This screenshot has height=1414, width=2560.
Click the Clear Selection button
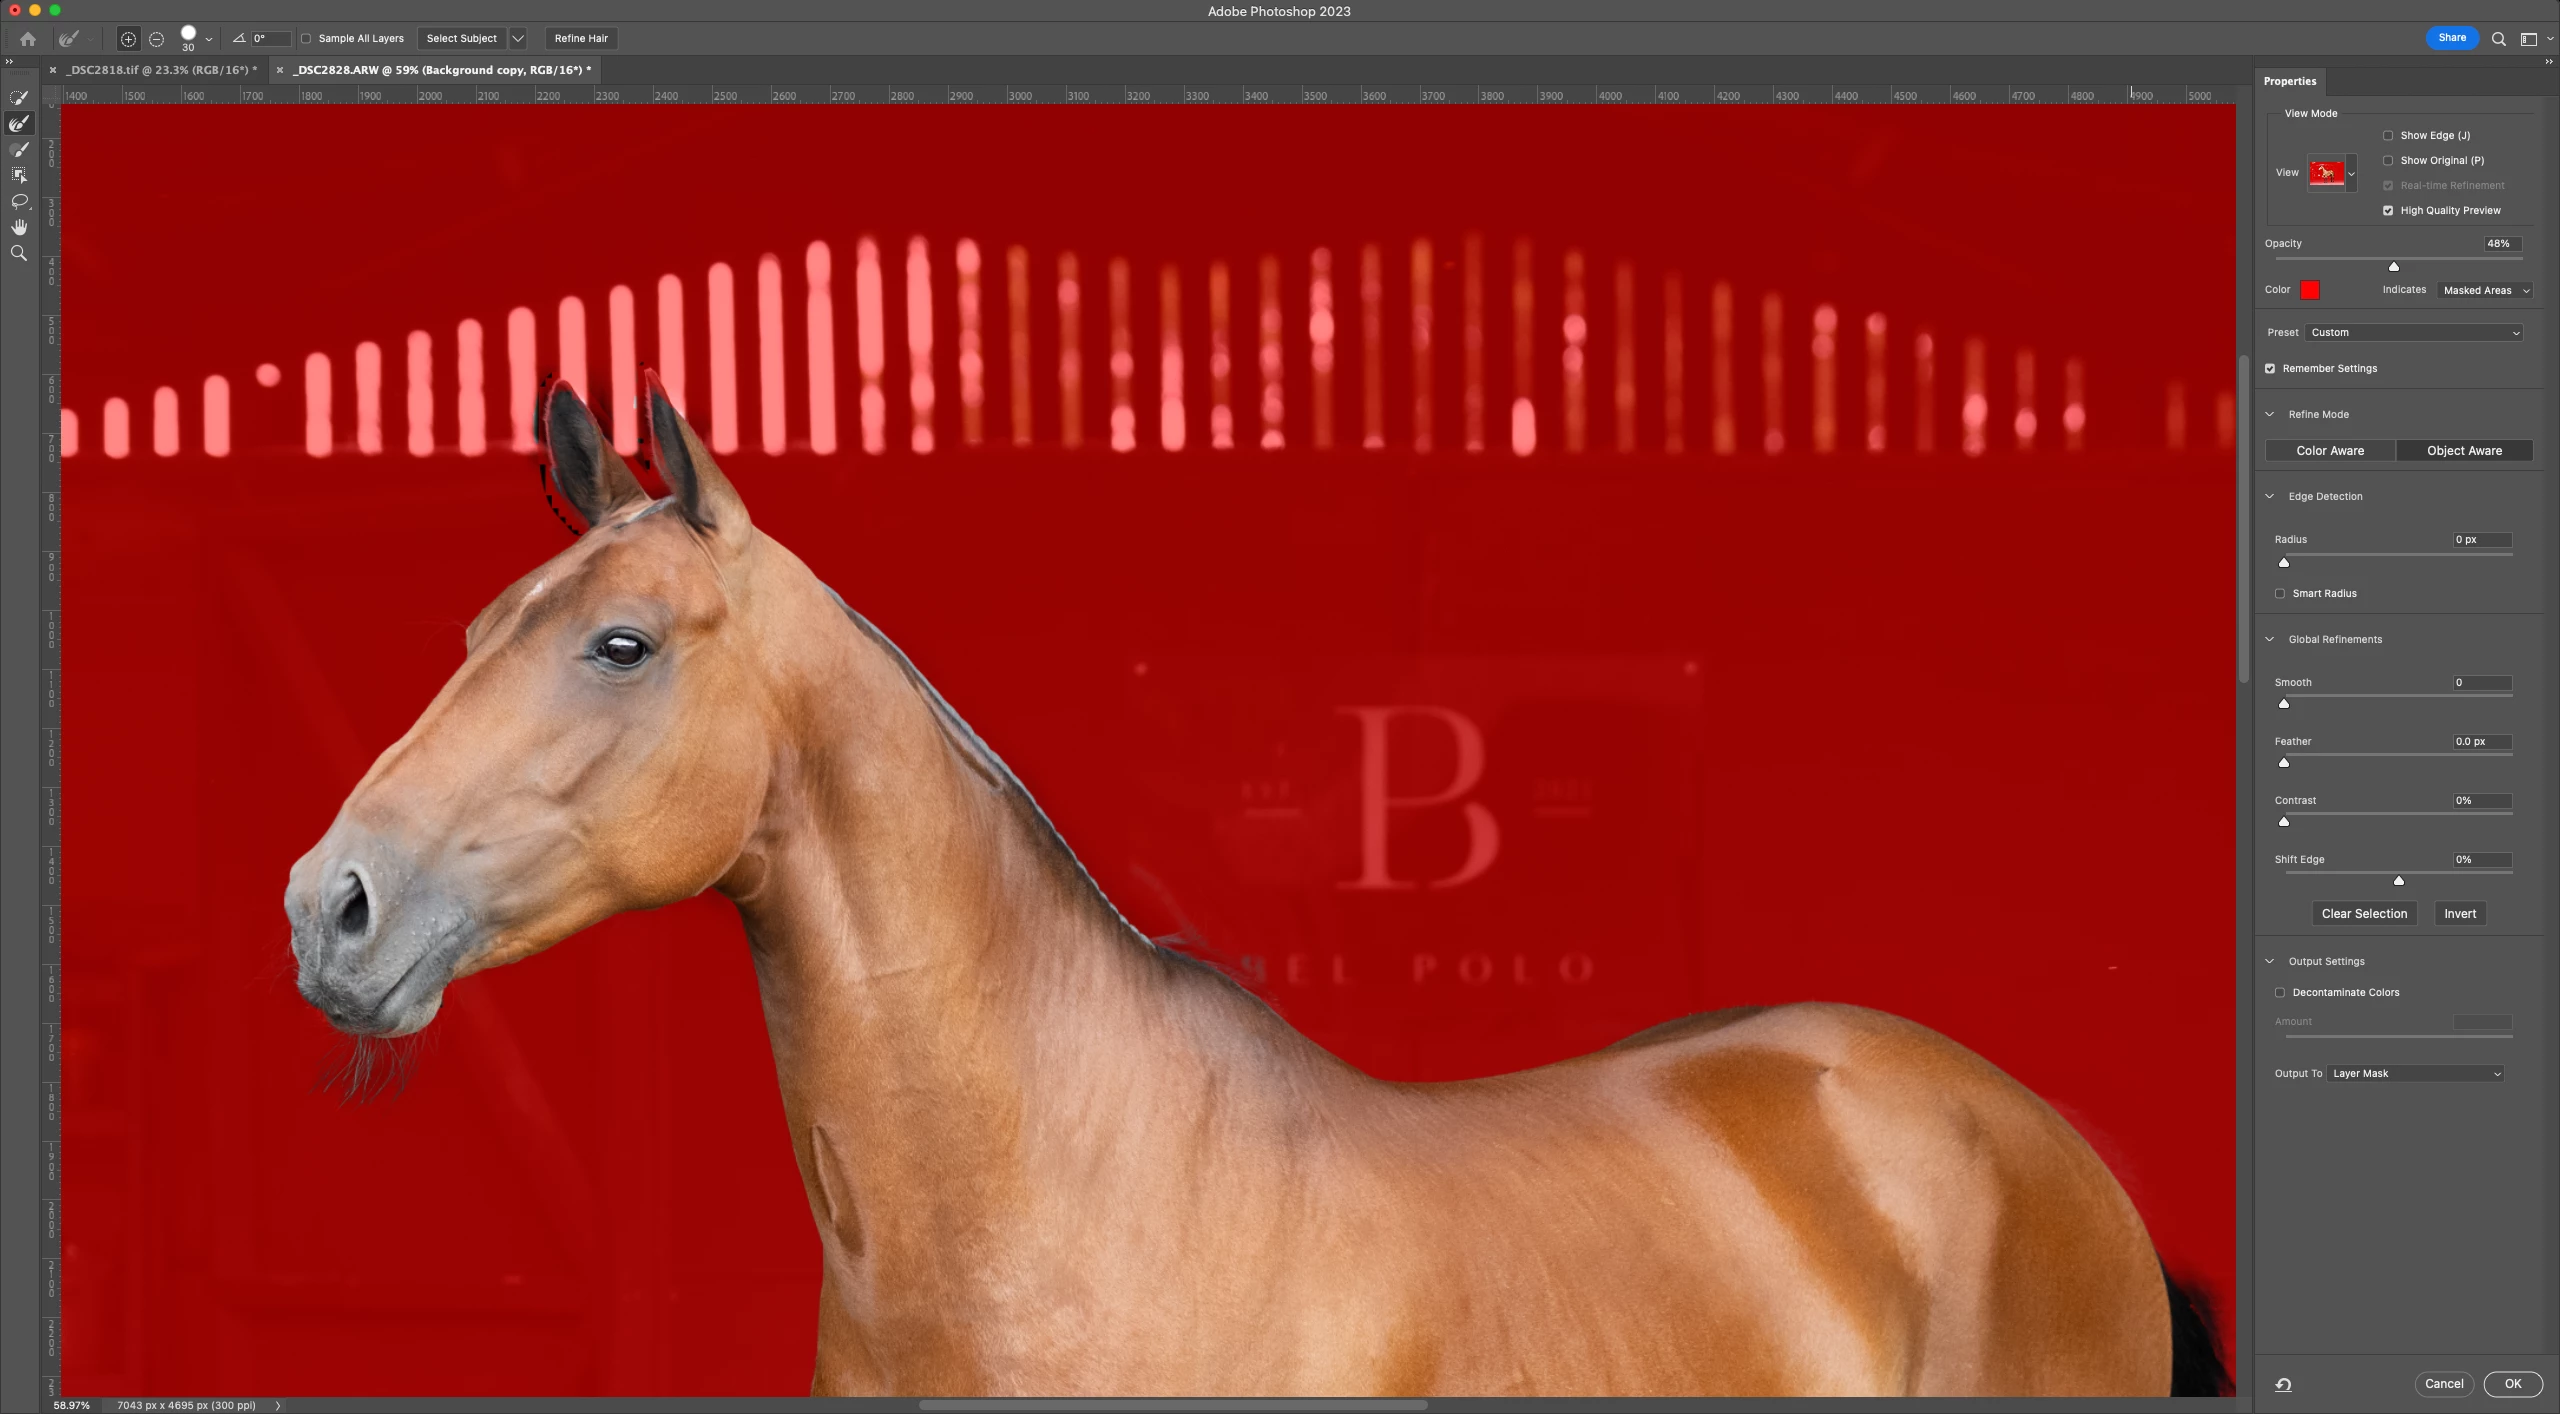coord(2363,913)
